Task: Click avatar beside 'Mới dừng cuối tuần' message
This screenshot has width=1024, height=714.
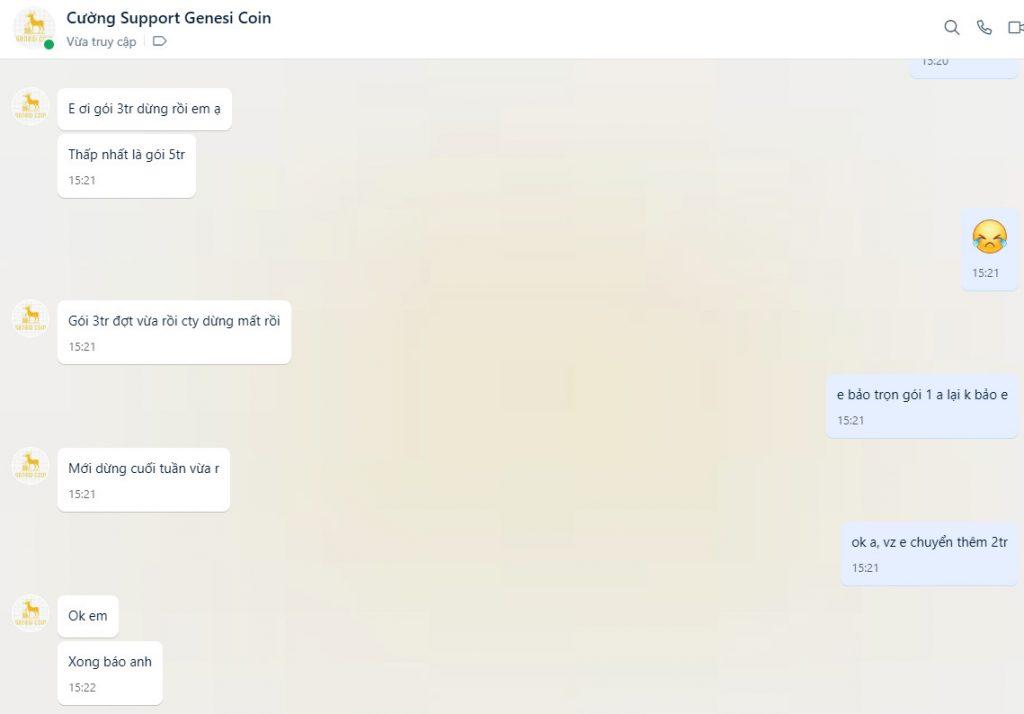Action: point(31,466)
